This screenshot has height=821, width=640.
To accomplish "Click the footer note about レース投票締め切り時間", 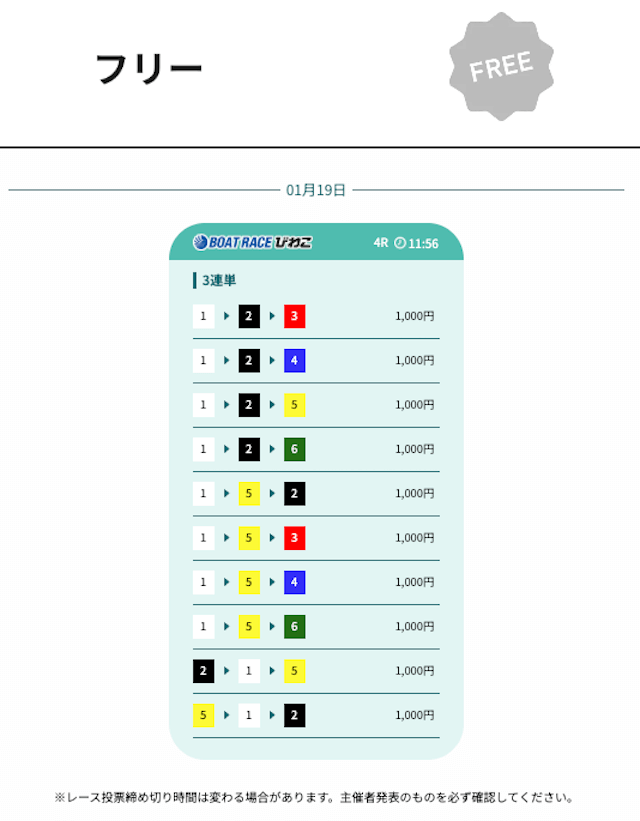I will click(x=315, y=798).
